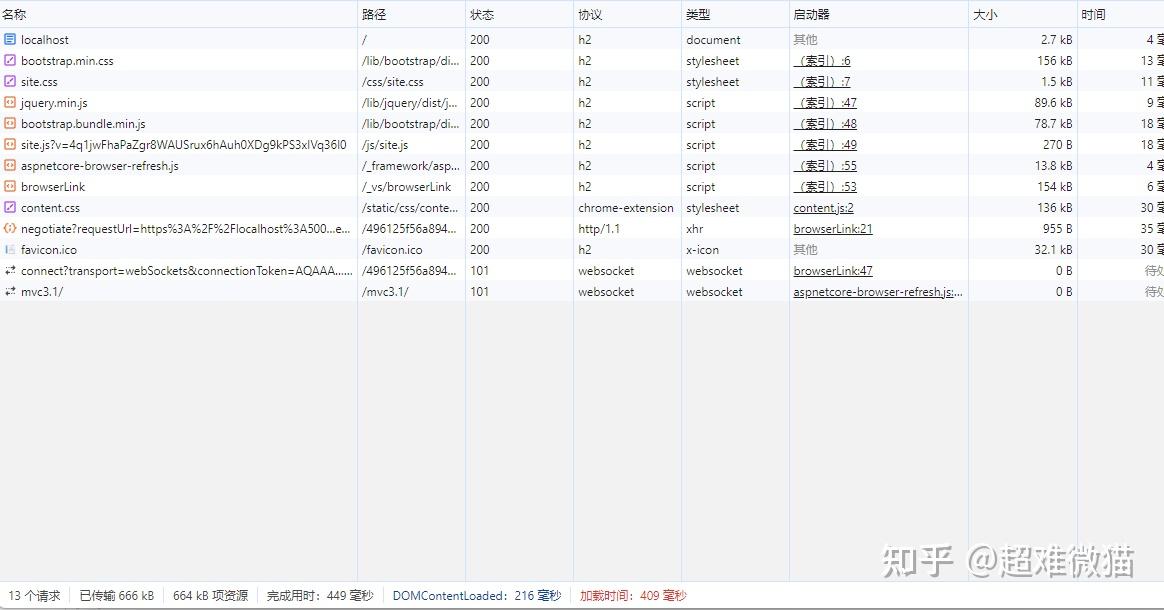Viewport: 1164px width, 610px height.
Task: Click the jquery.min.js script icon
Action: 10,102
